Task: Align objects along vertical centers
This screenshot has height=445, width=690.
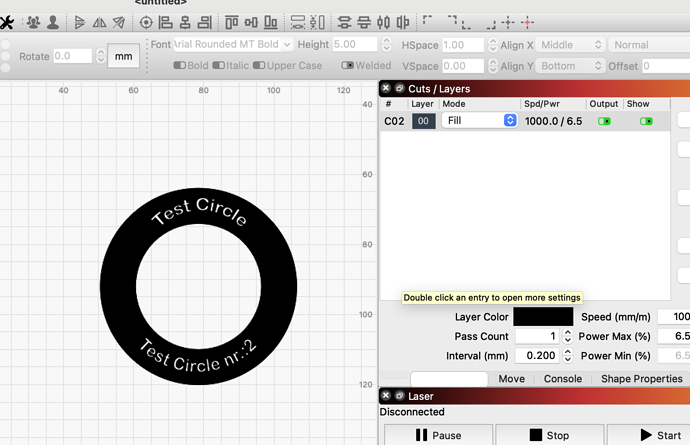Action: [x=251, y=22]
